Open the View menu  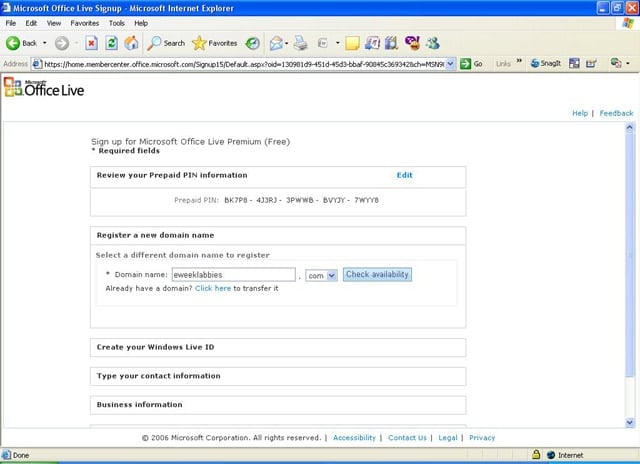[54, 23]
